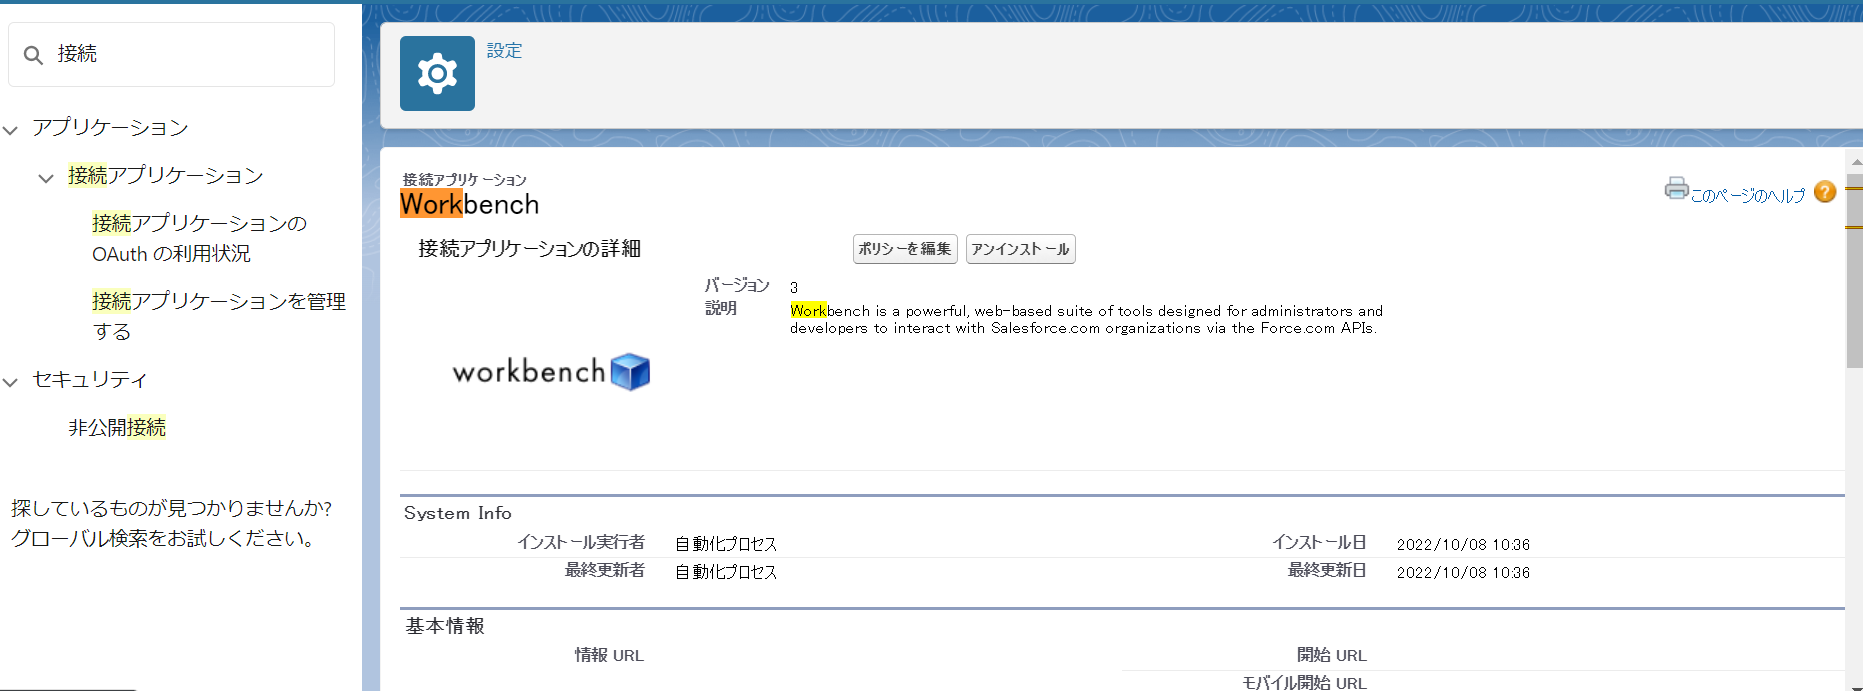Click the Setup gear icon
The image size is (1863, 691).
pos(437,73)
